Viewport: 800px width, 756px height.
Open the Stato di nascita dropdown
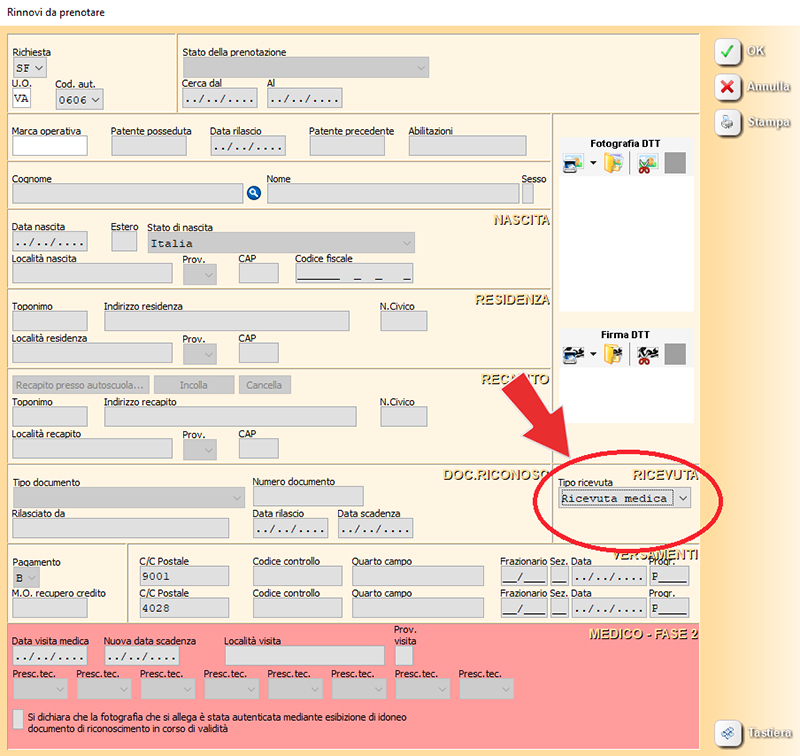pos(405,242)
